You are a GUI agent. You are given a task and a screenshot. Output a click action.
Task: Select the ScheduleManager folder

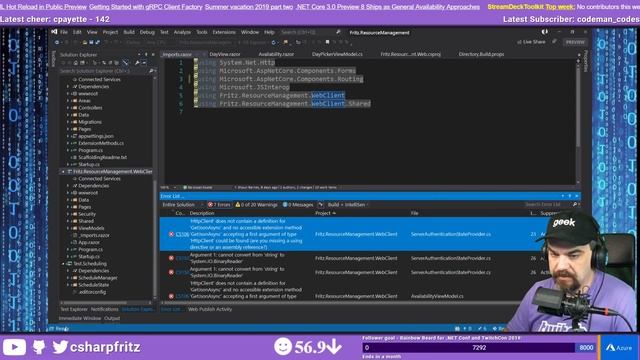[98, 278]
